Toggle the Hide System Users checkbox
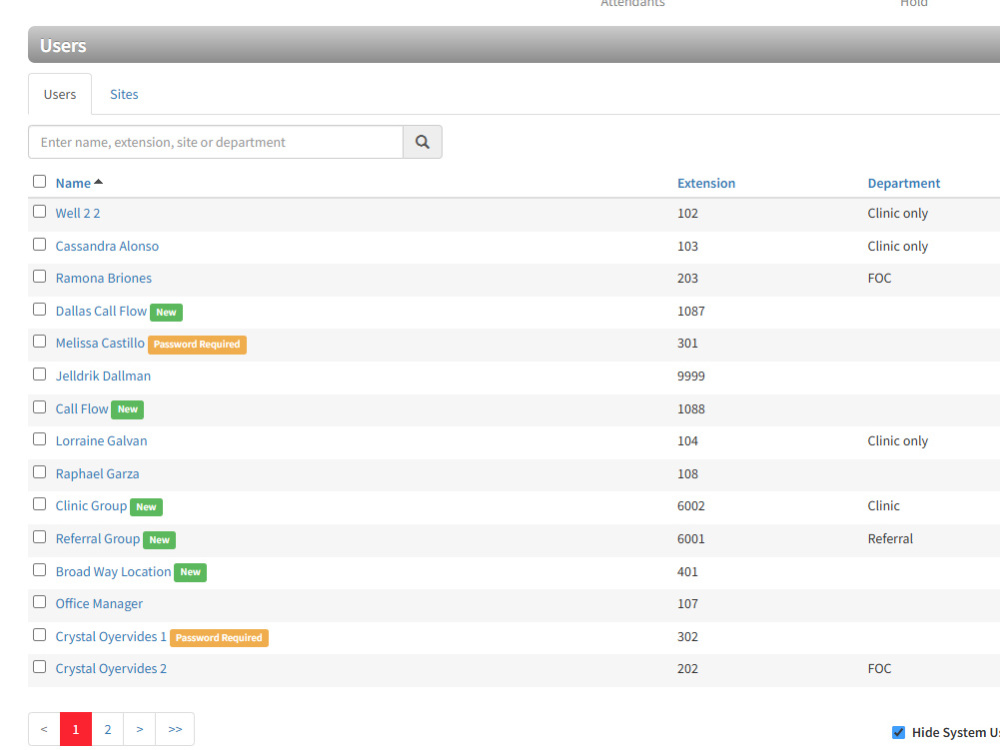The image size is (1000, 750). pyautogui.click(x=898, y=732)
